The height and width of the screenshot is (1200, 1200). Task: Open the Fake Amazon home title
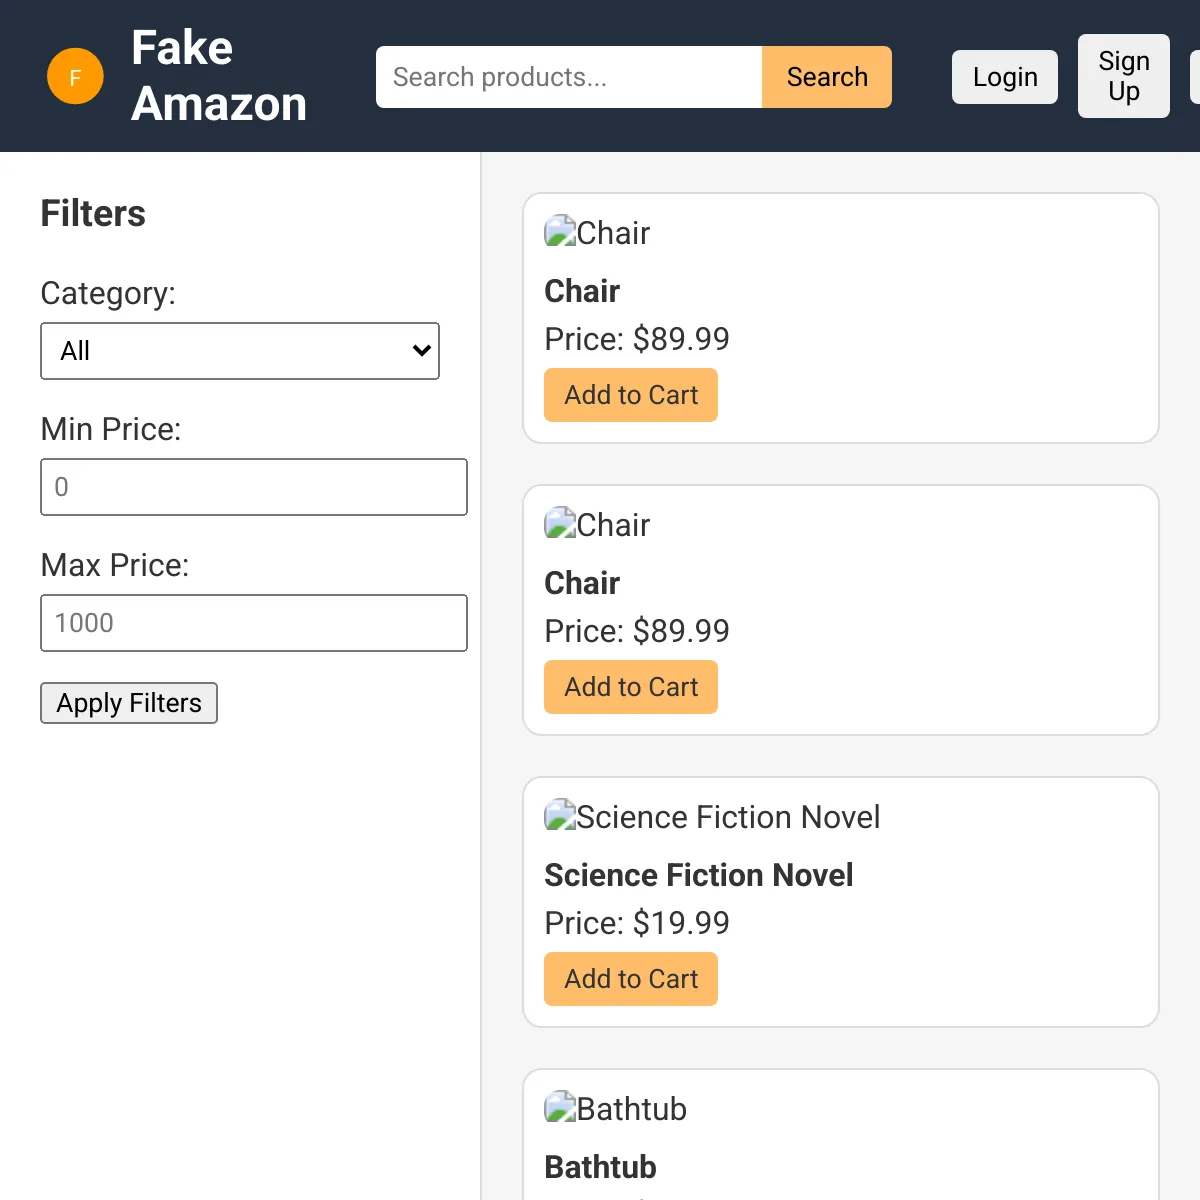[219, 76]
